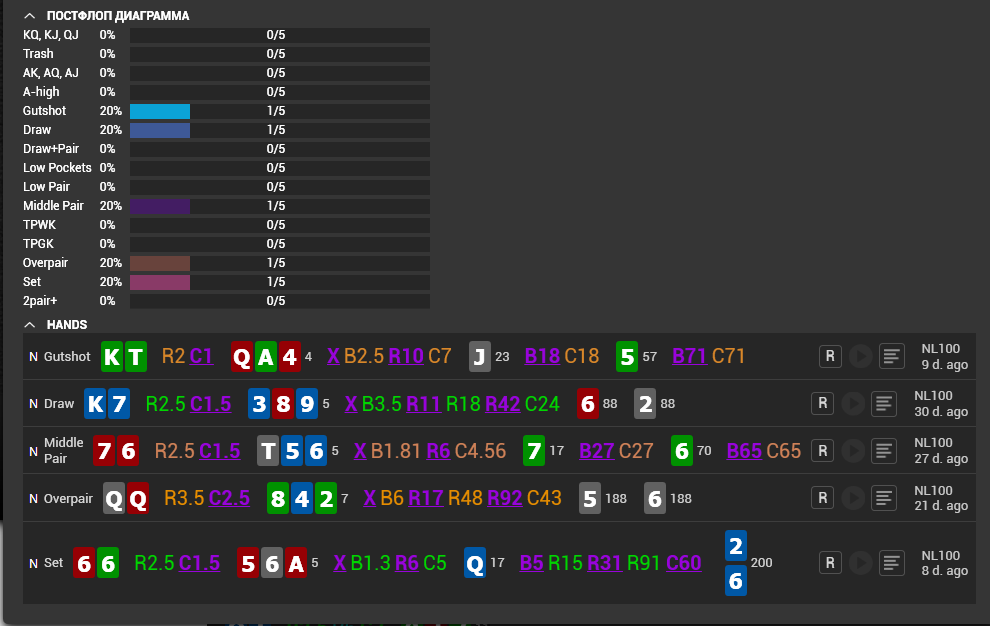Viewport: 990px width, 626px height.
Task: Select the 2pair+ row label
Action: point(40,301)
